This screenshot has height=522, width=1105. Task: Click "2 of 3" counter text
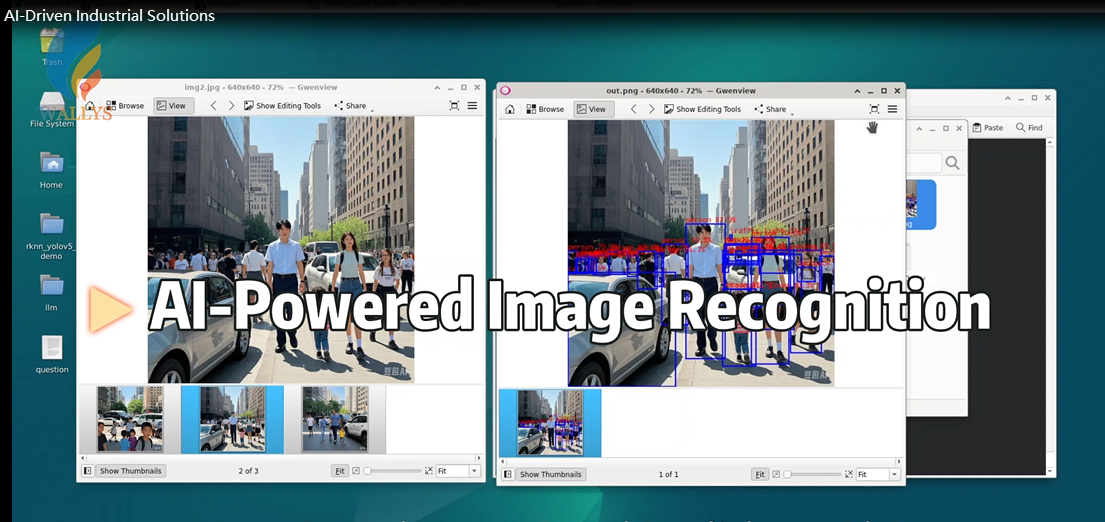[248, 471]
